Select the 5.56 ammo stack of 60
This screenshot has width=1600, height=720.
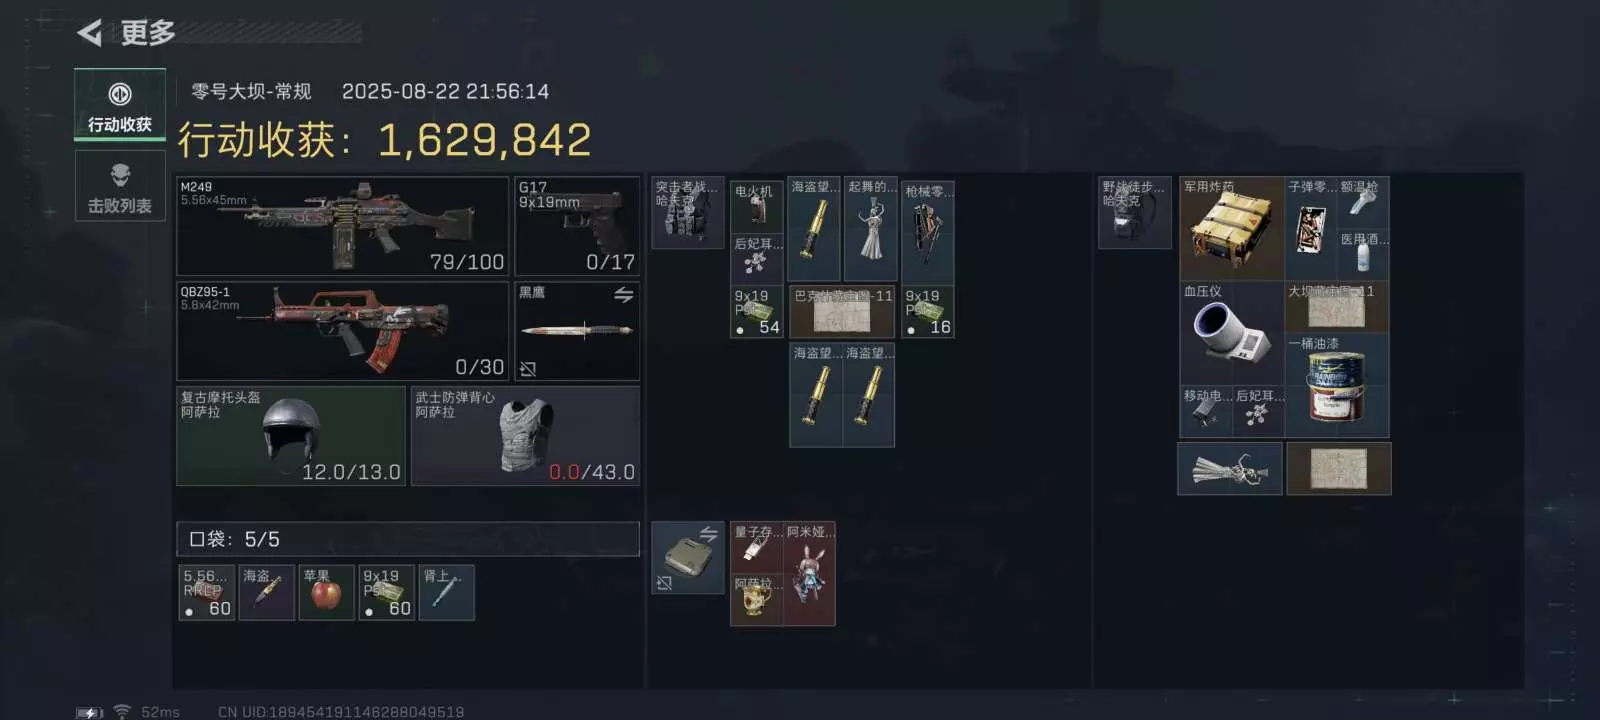click(x=207, y=593)
